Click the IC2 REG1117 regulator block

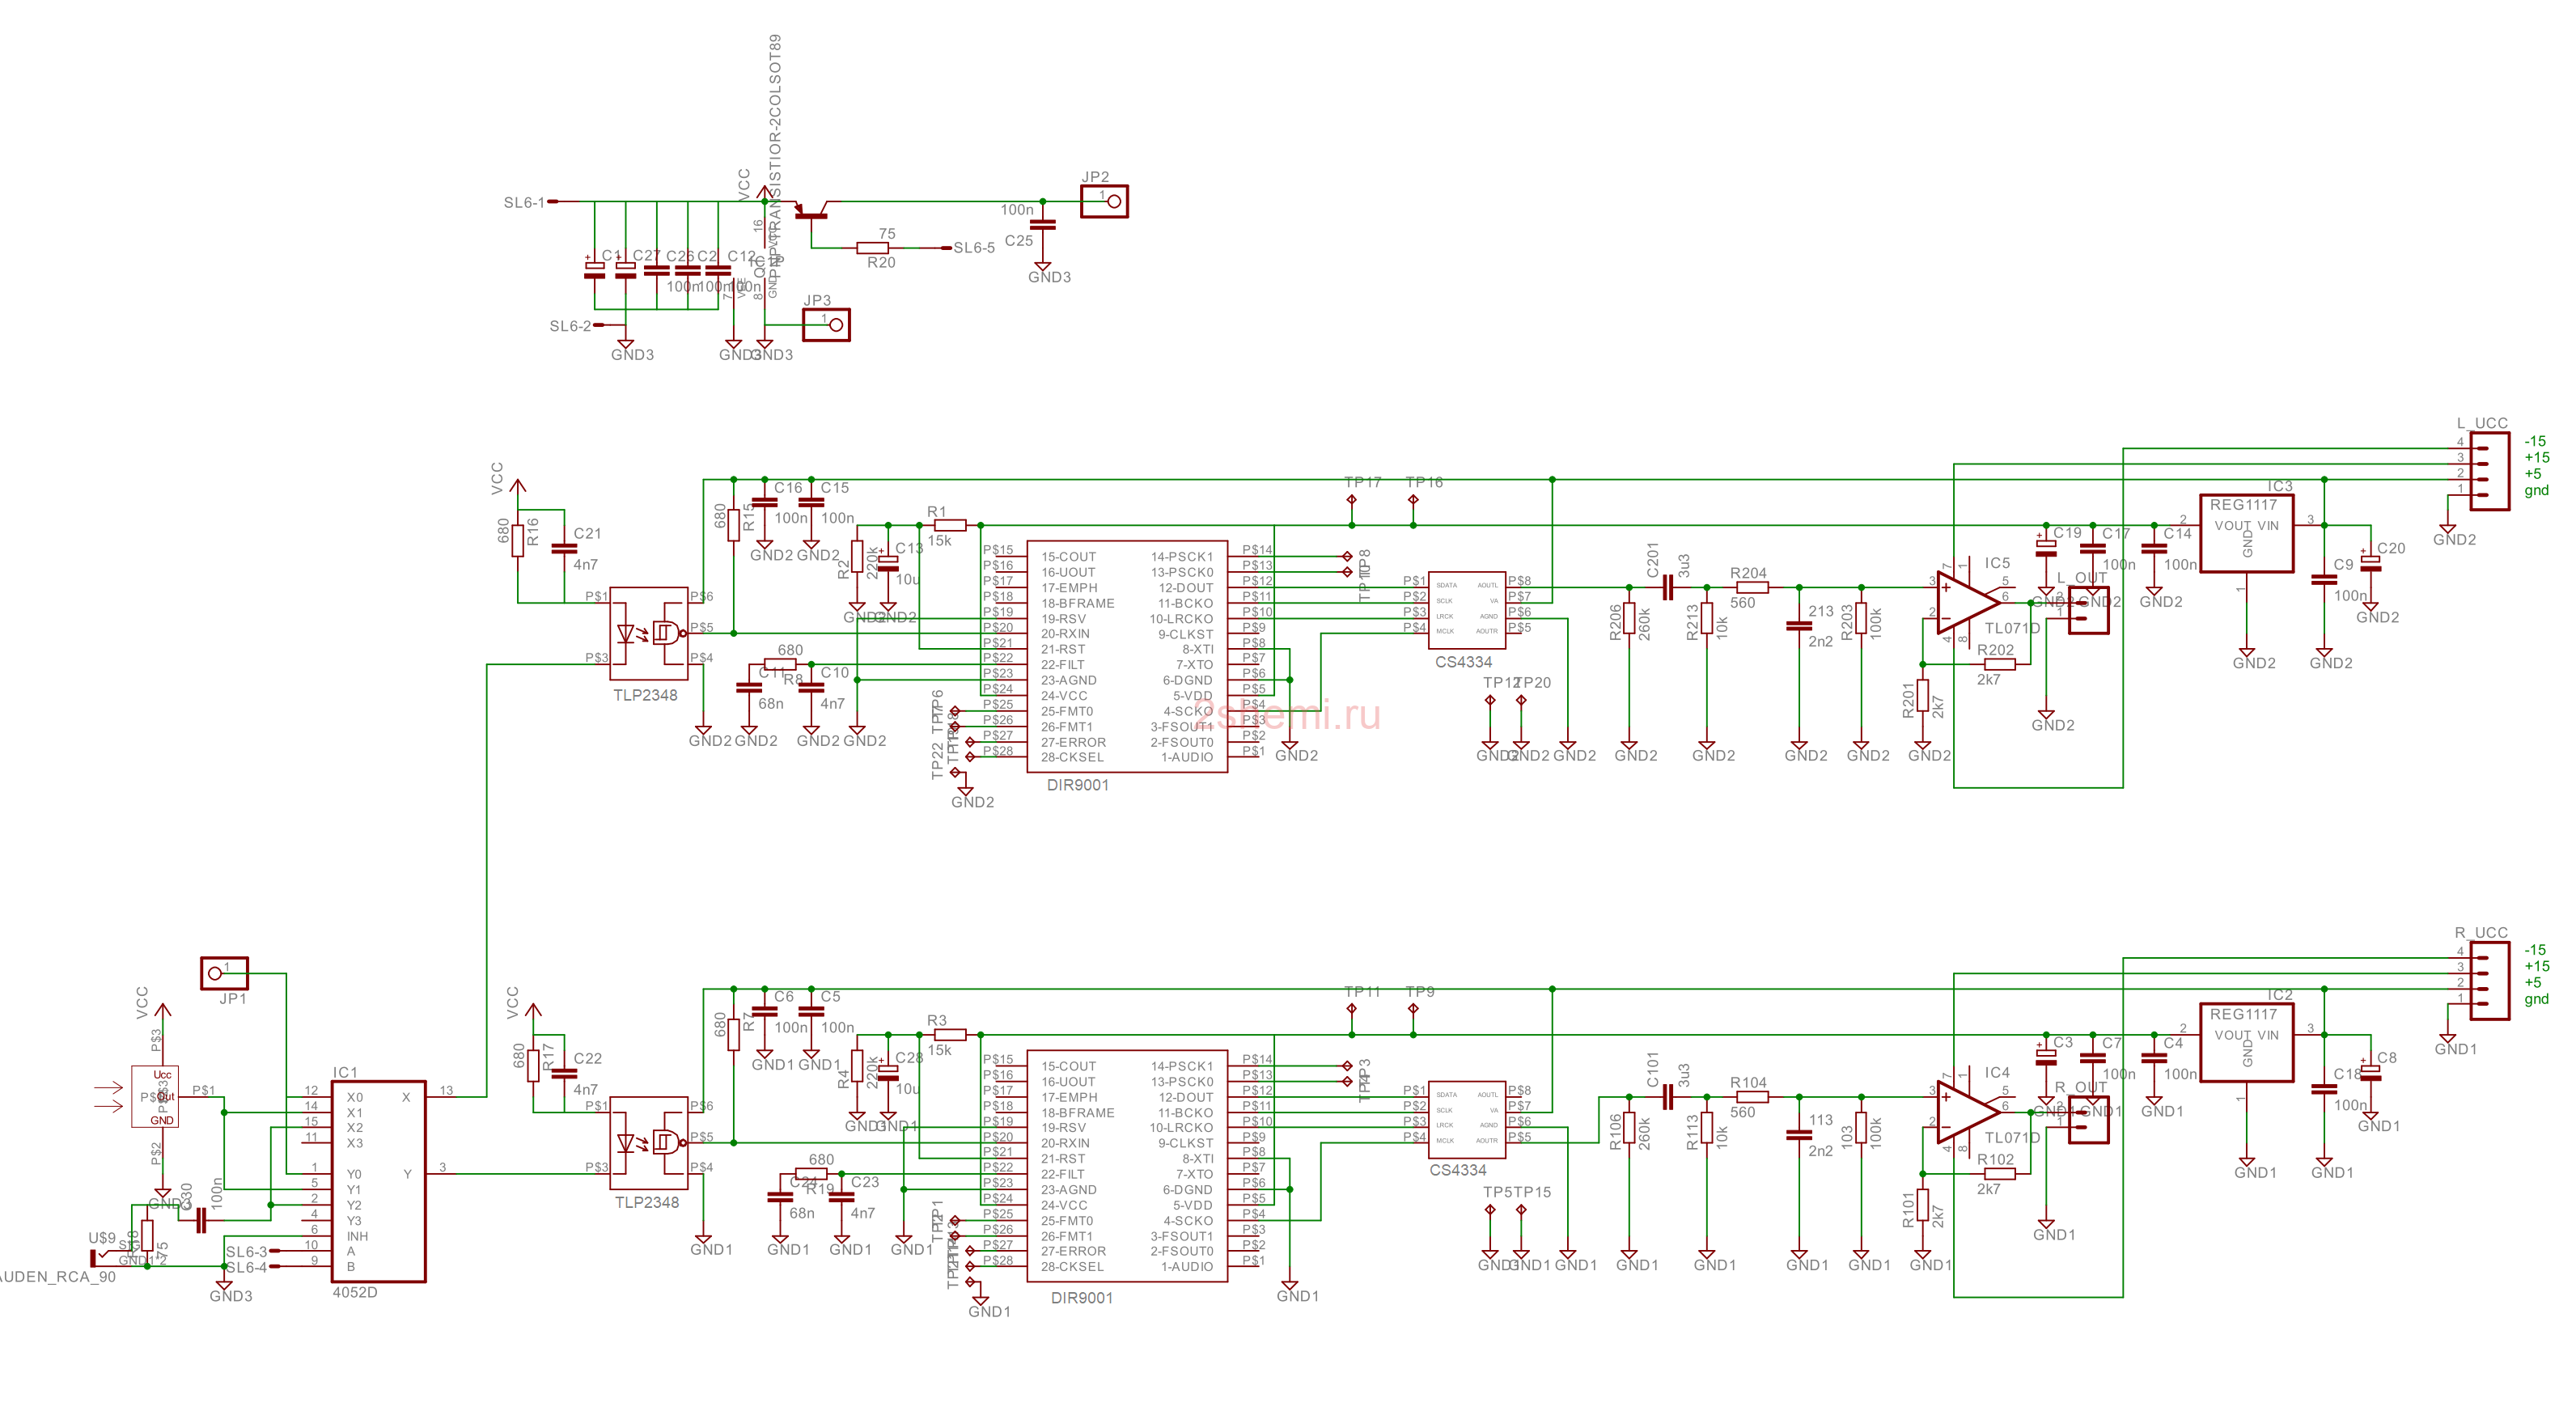2246,1043
